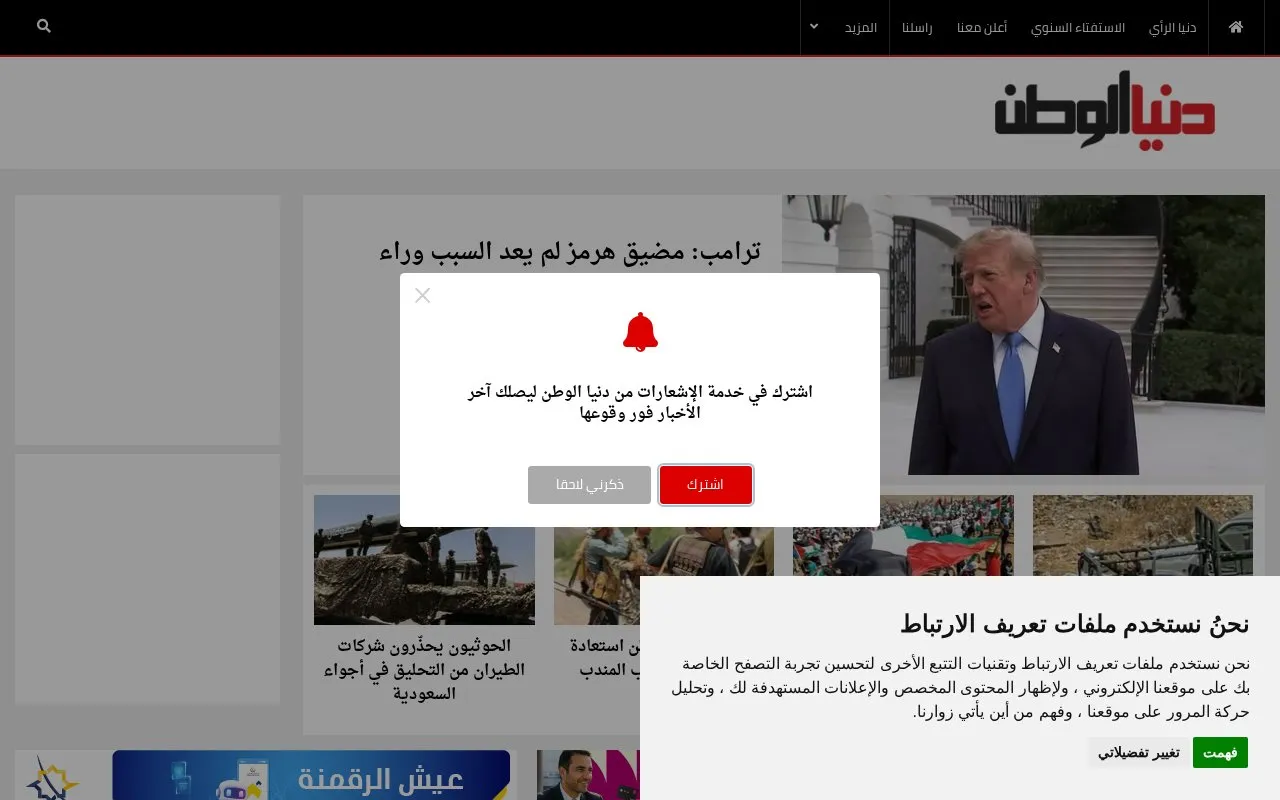Go to the home icon in navbar
The image size is (1280, 800).
(x=1236, y=27)
